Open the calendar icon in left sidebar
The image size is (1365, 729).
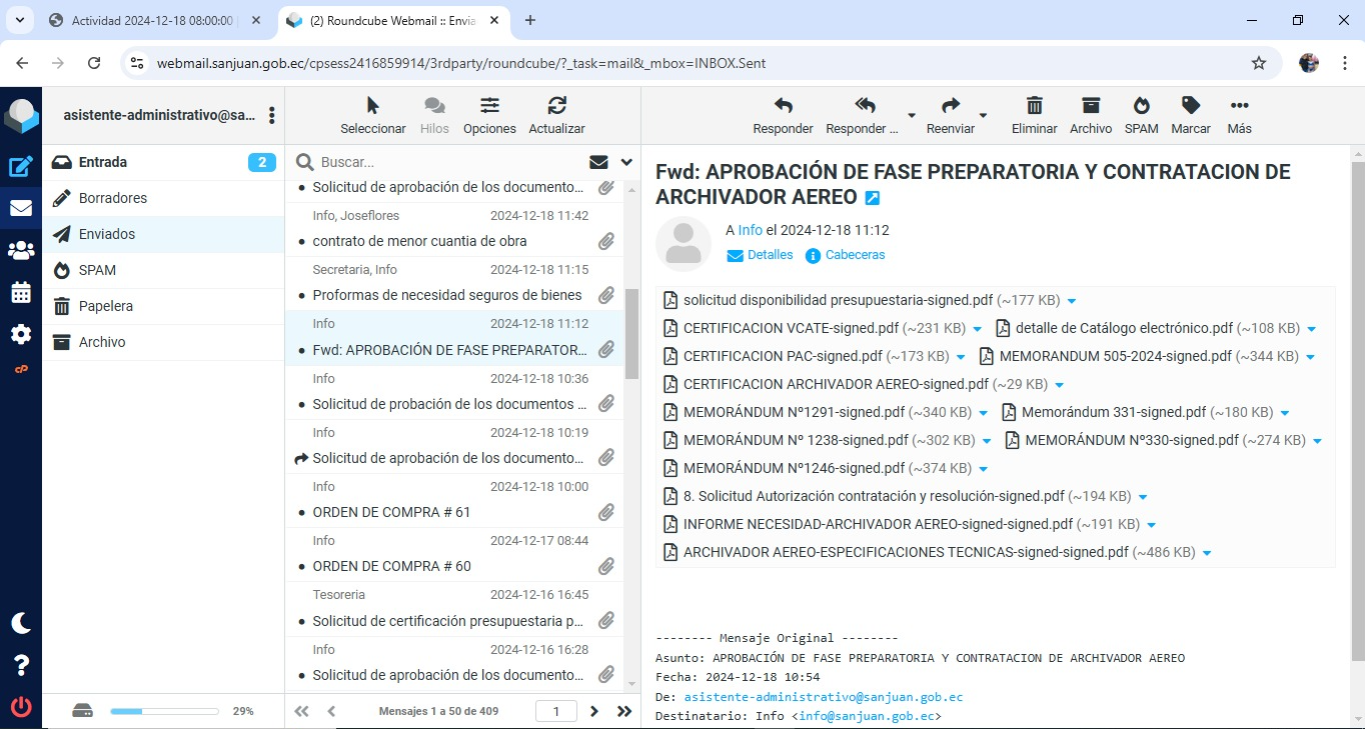click(21, 293)
